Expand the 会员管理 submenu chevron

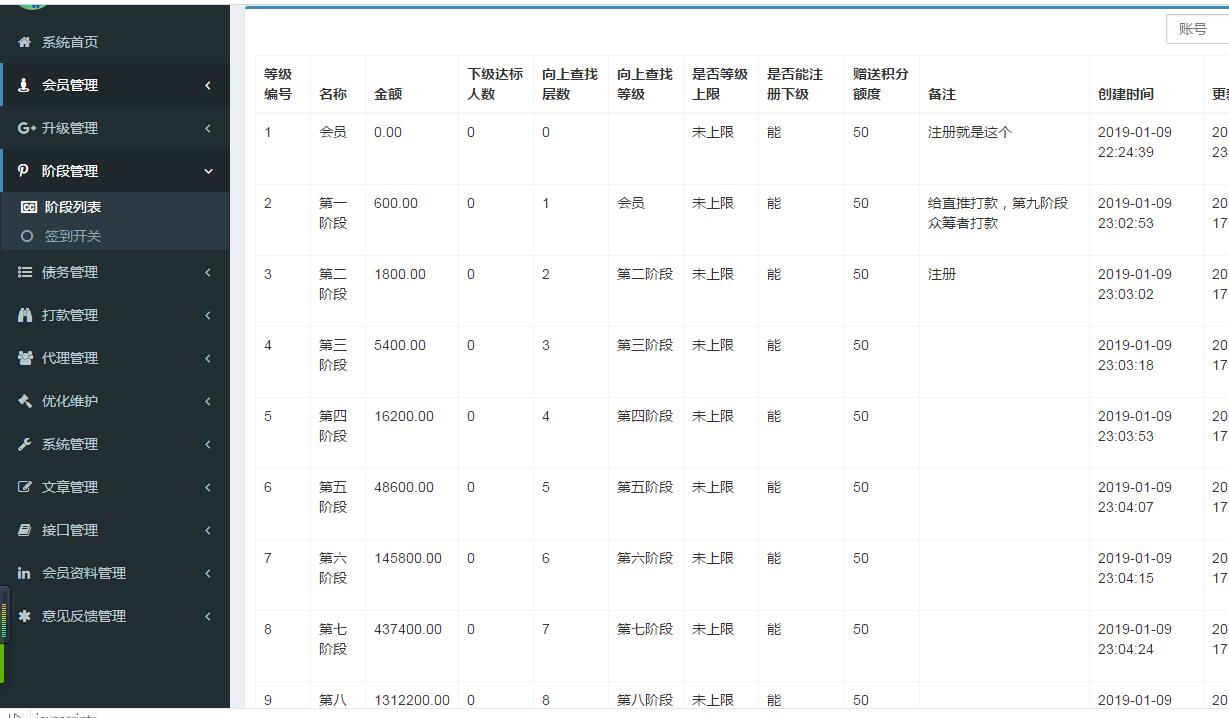pyautogui.click(x=207, y=84)
